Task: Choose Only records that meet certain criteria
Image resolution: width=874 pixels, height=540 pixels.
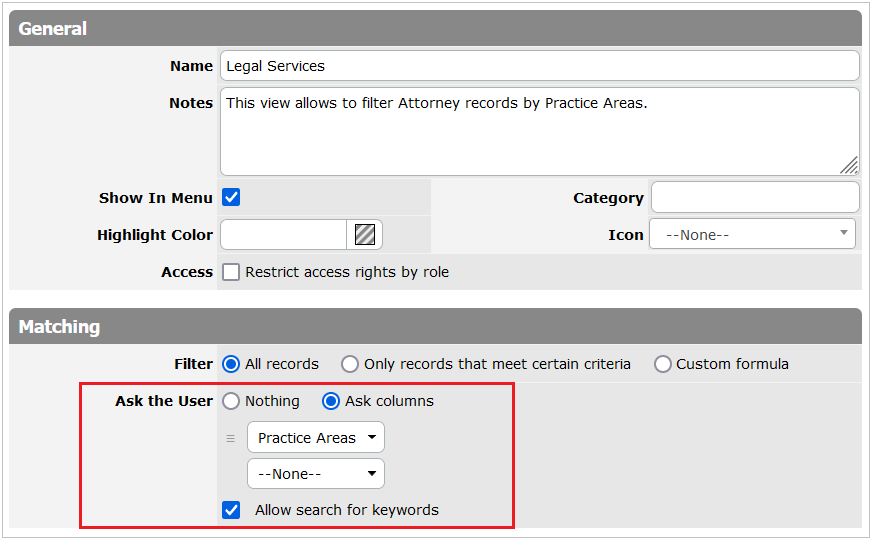Action: point(349,364)
